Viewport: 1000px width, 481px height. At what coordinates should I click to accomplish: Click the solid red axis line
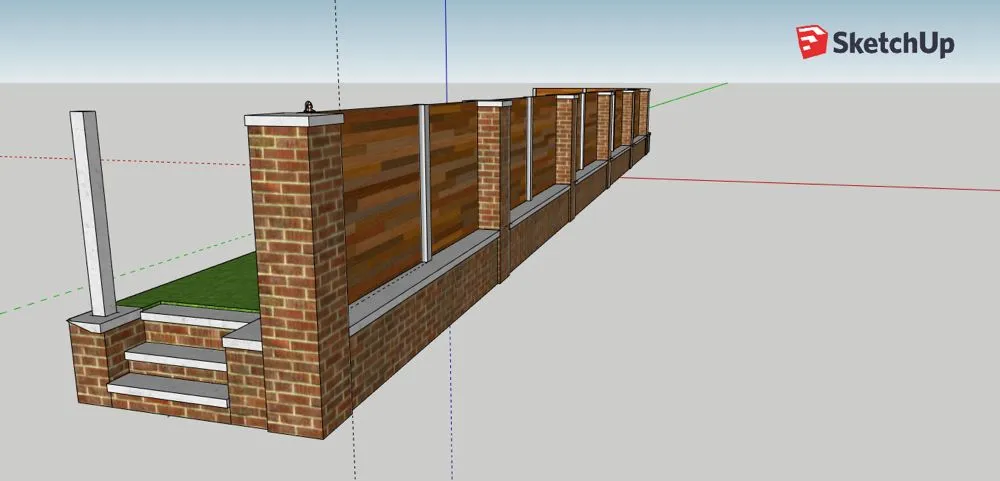click(800, 184)
